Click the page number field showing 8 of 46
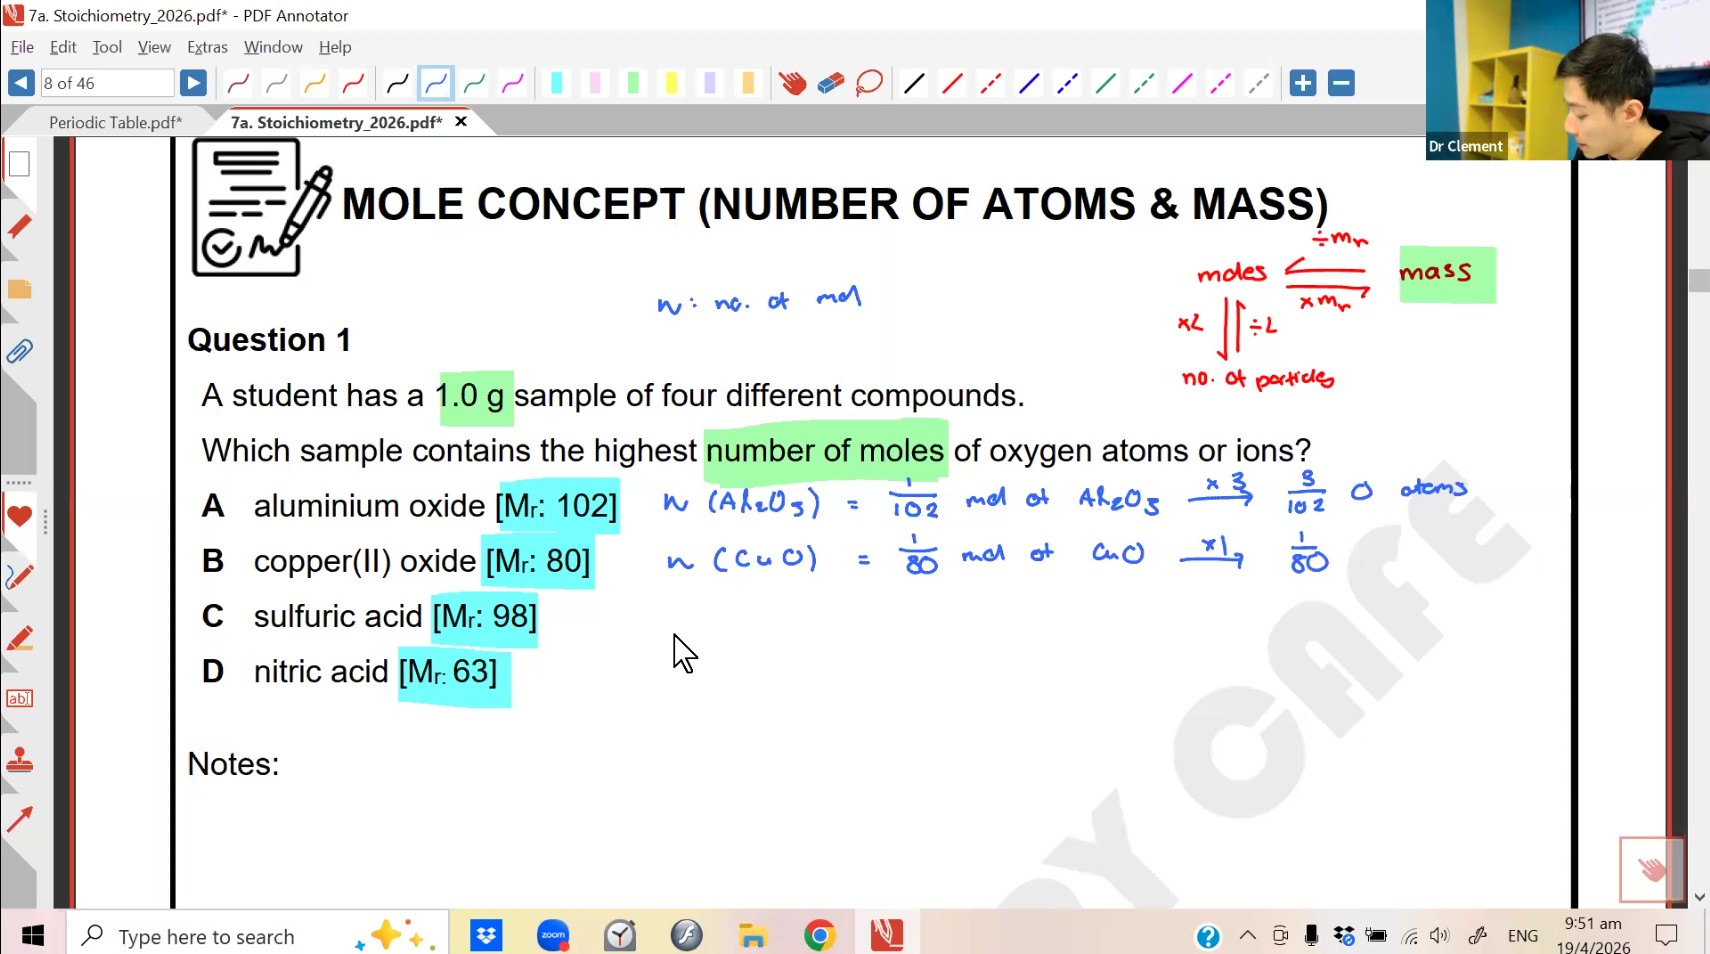 coord(107,83)
